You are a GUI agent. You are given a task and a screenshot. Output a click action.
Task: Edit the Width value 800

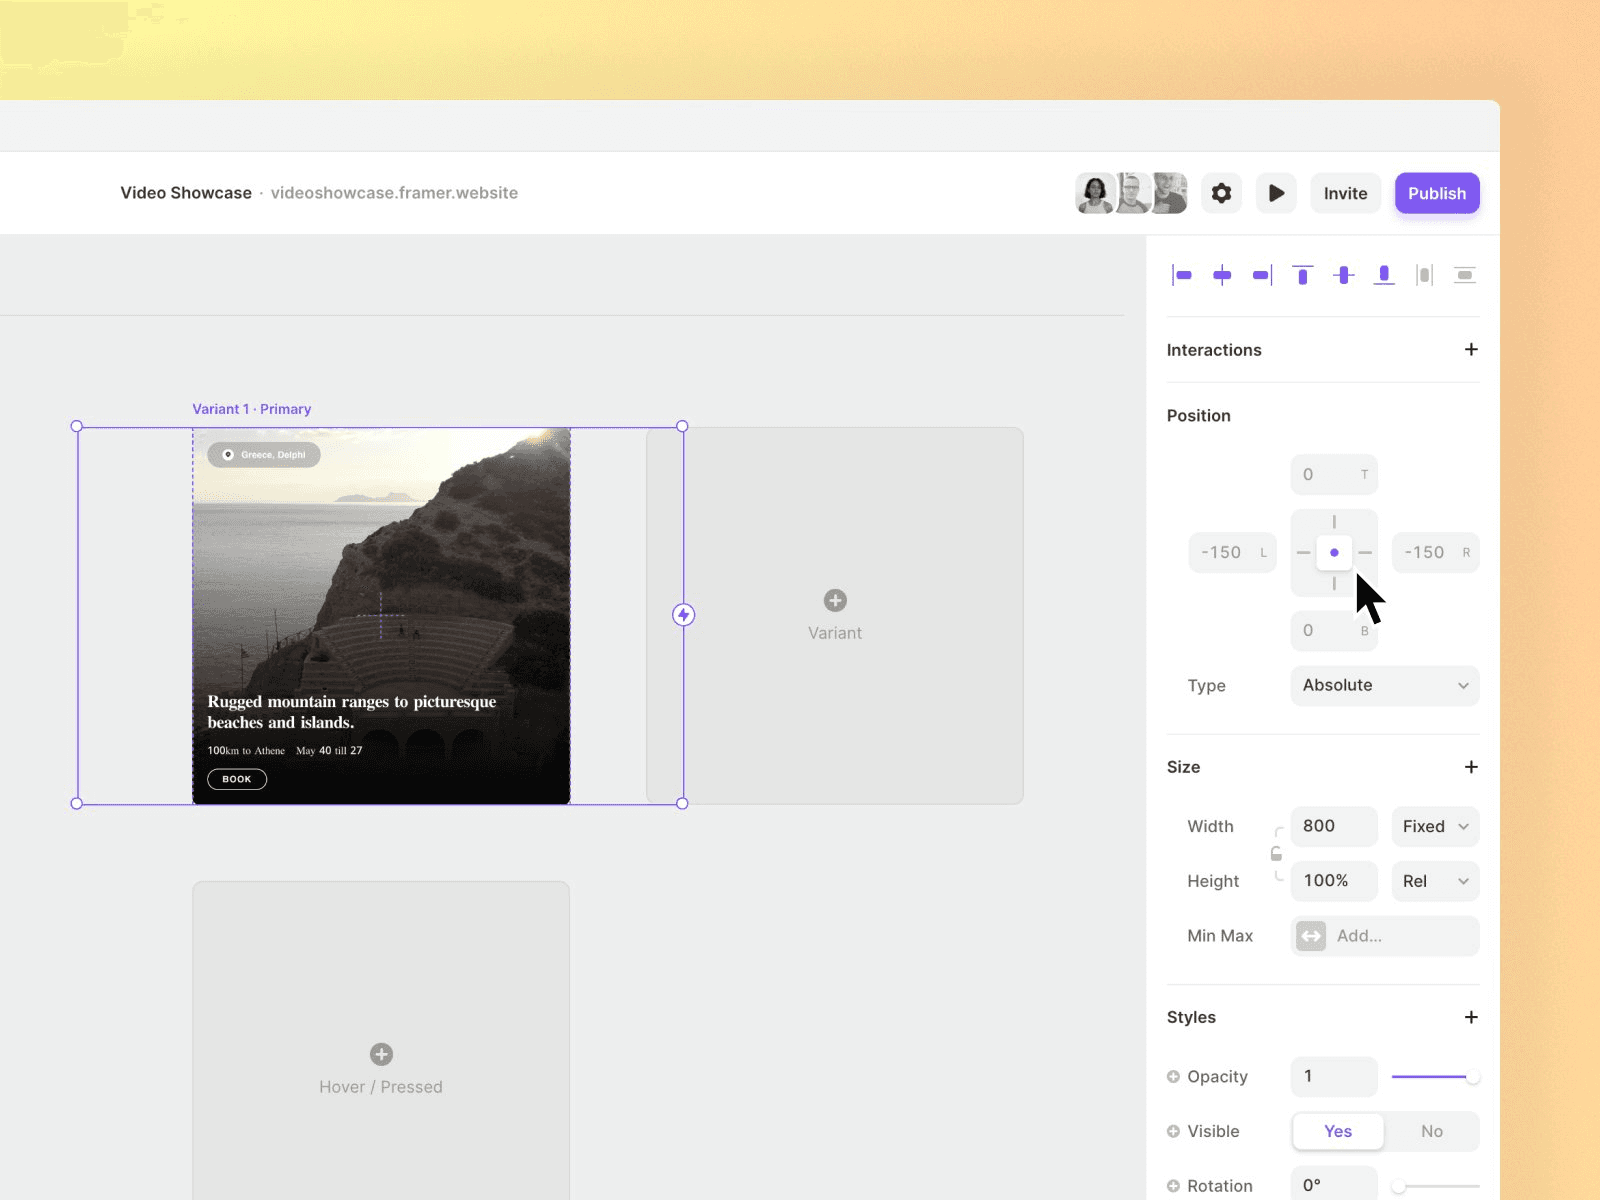coord(1334,826)
